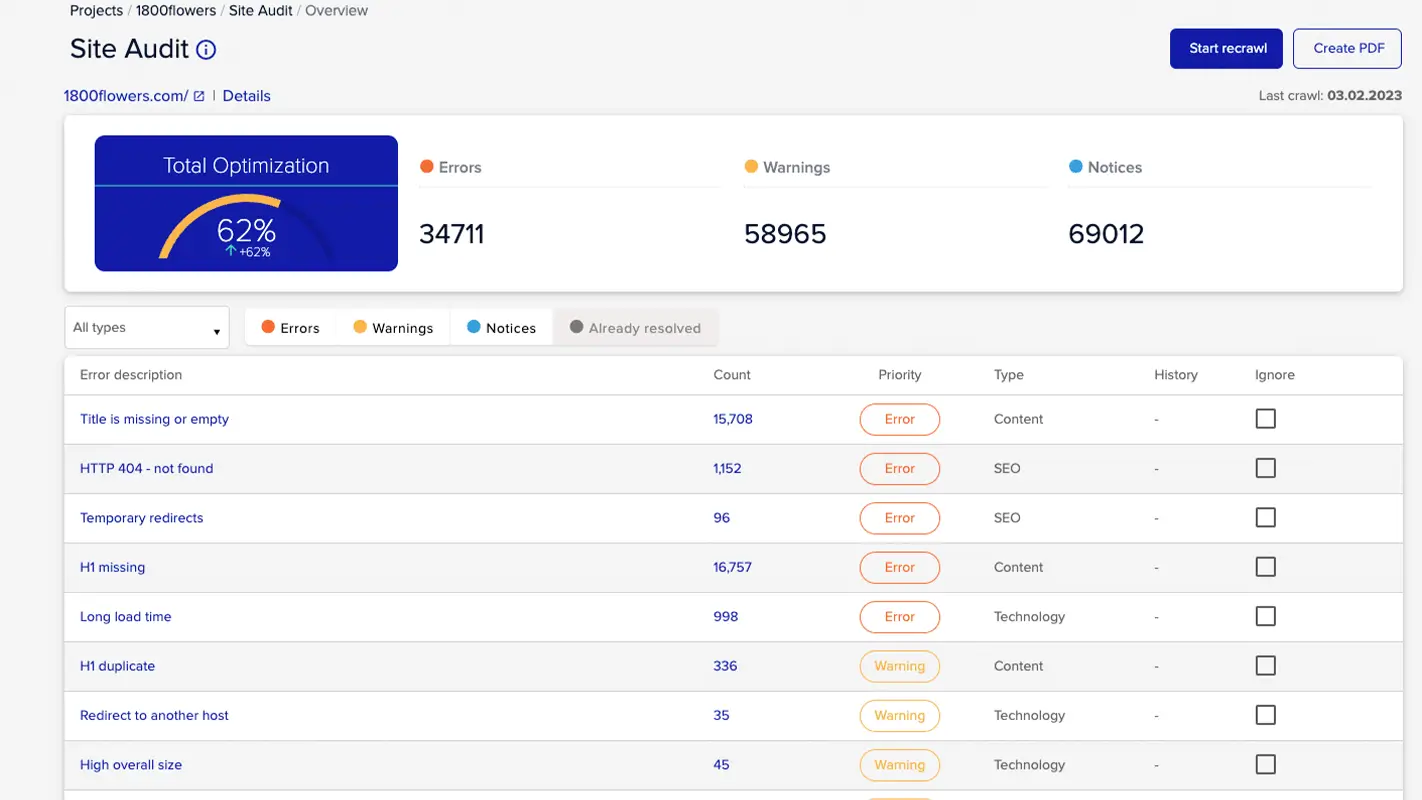The width and height of the screenshot is (1422, 800).
Task: Tick the Ignore box for "Long load time"
Action: click(x=1265, y=616)
